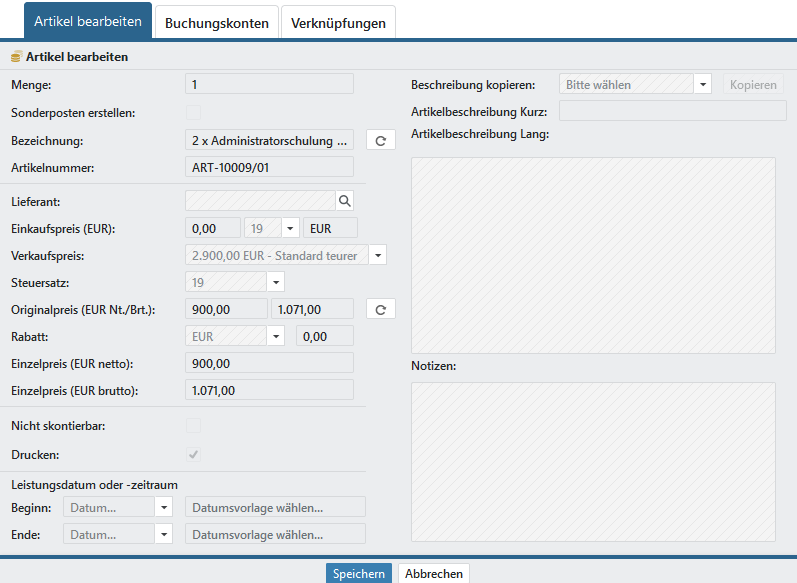The height and width of the screenshot is (583, 797).
Task: Open the Beginn date picker dropdown
Action: (x=164, y=507)
